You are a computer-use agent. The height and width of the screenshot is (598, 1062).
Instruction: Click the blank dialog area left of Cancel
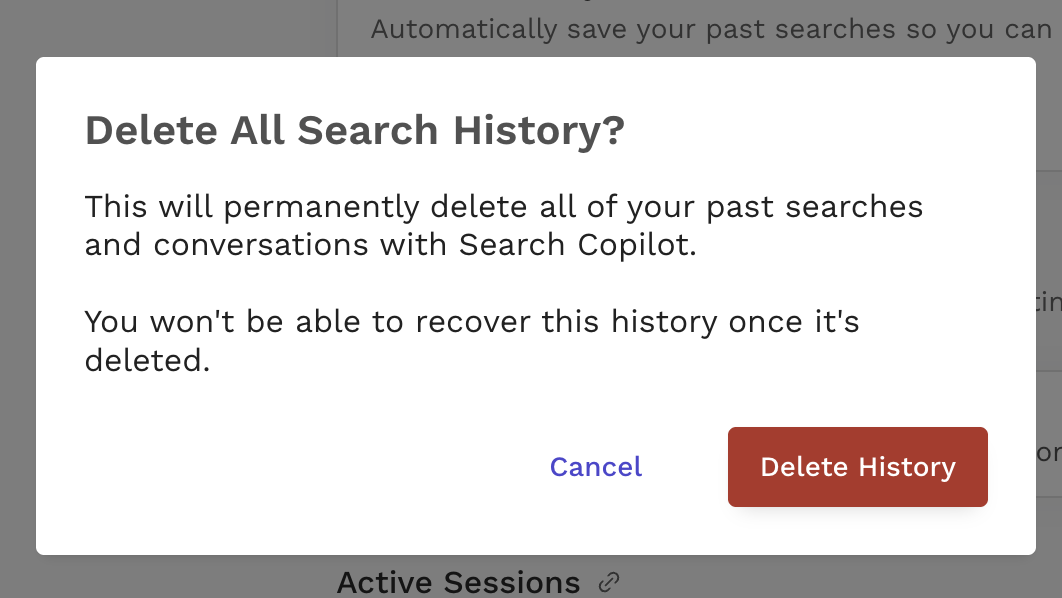[x=300, y=467]
